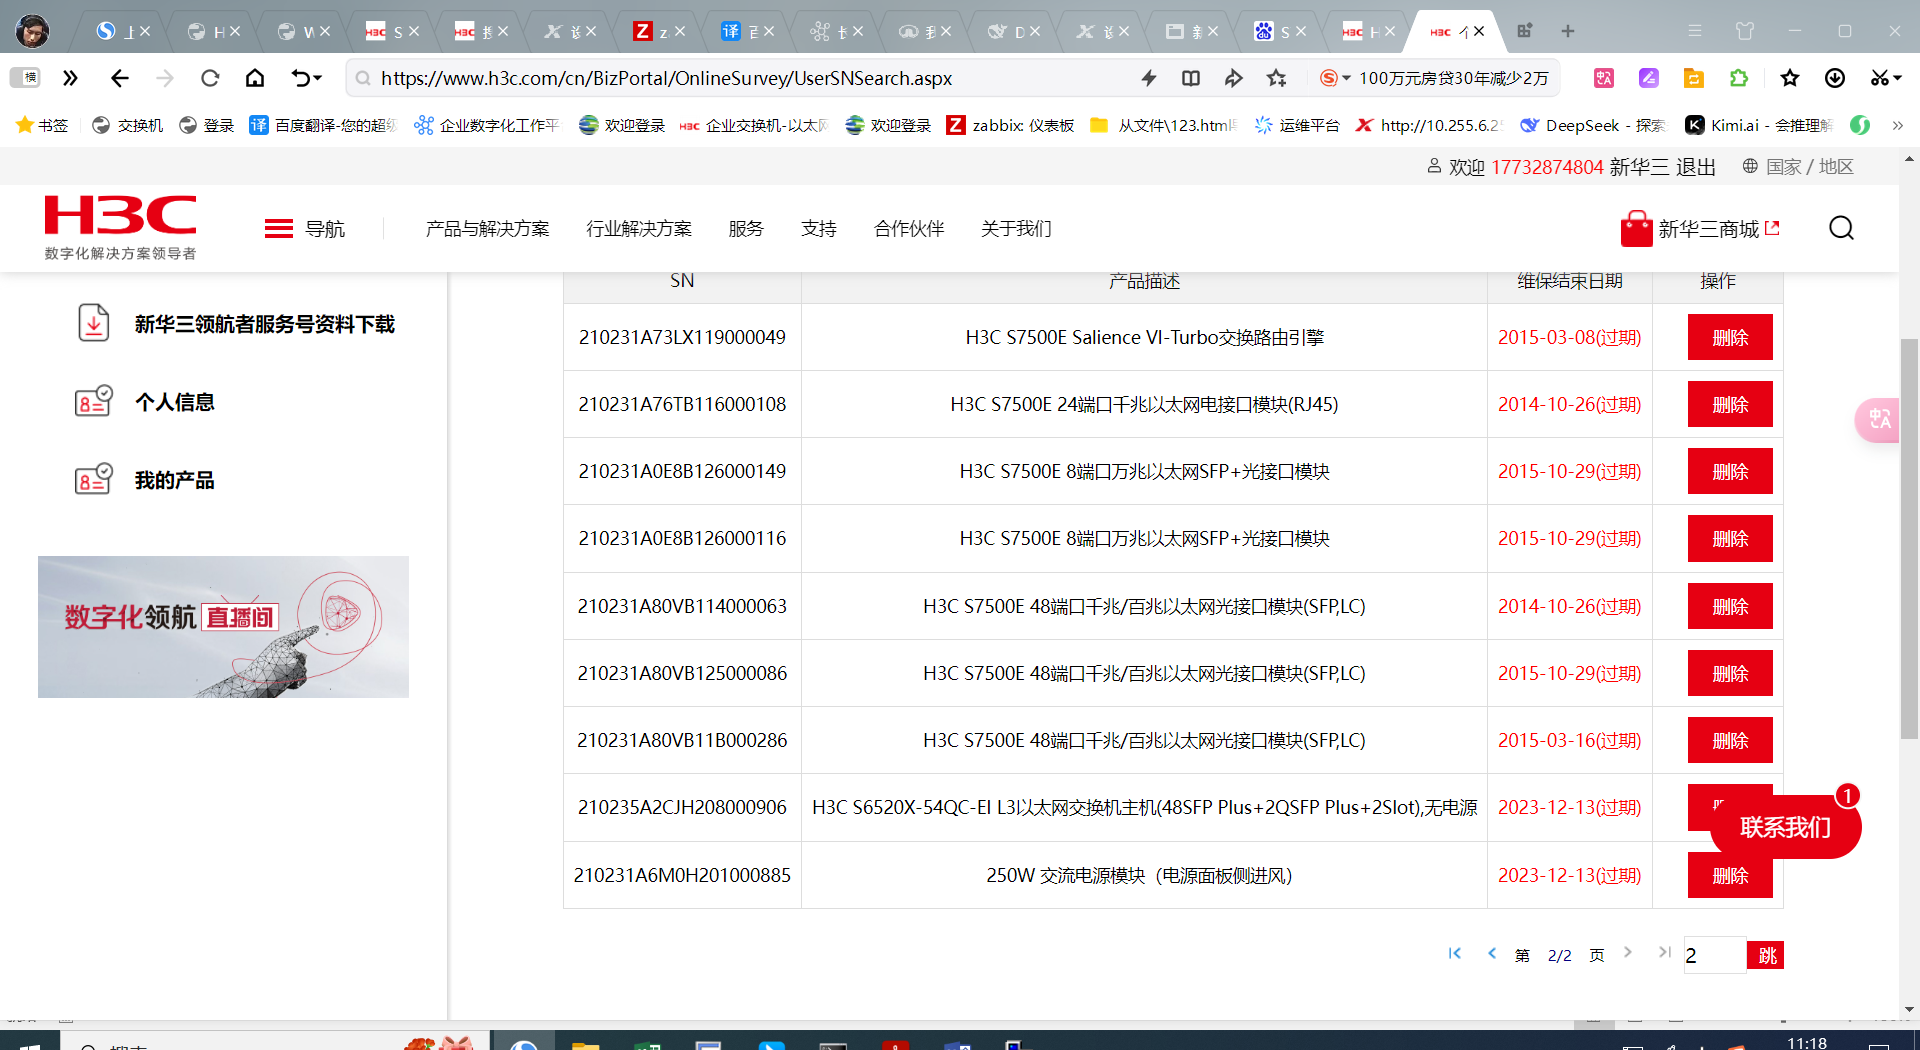Open the yellow folder toolbar icon
This screenshot has height=1050, width=1920.
point(1694,78)
